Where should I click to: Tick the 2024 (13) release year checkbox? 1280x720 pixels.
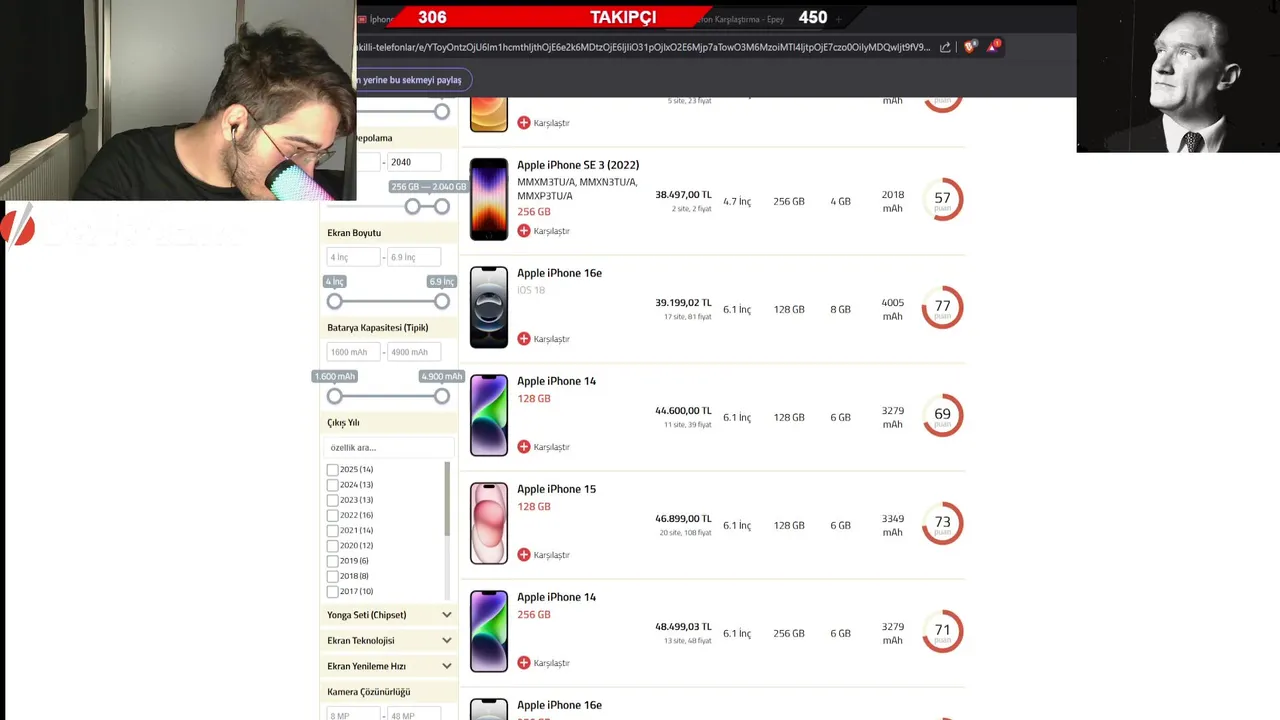coord(332,485)
